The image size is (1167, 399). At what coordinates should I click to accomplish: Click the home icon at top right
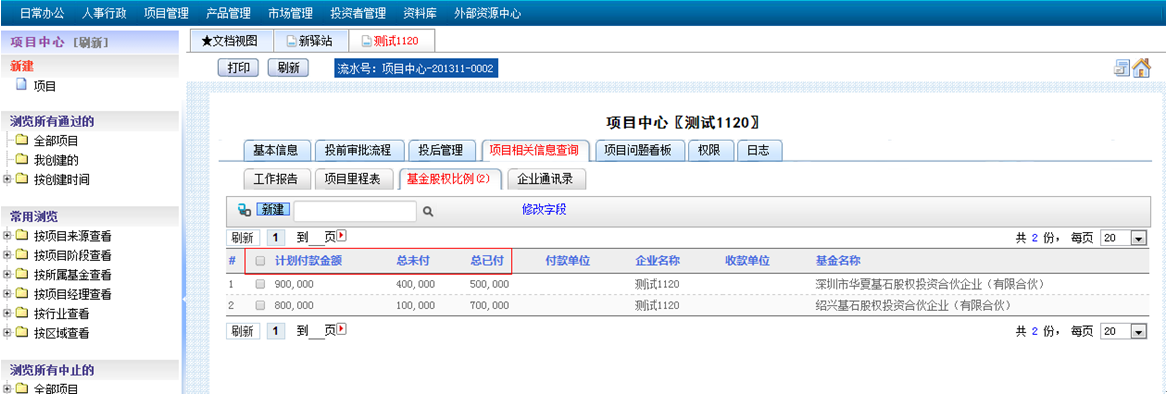tap(1142, 68)
